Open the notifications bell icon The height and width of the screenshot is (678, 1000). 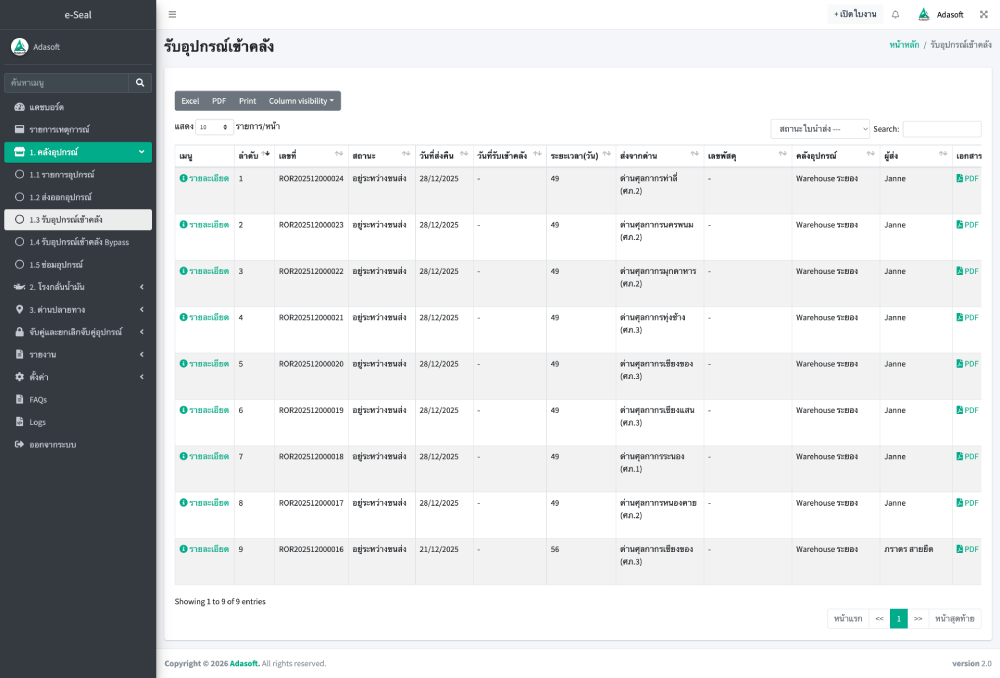[895, 14]
